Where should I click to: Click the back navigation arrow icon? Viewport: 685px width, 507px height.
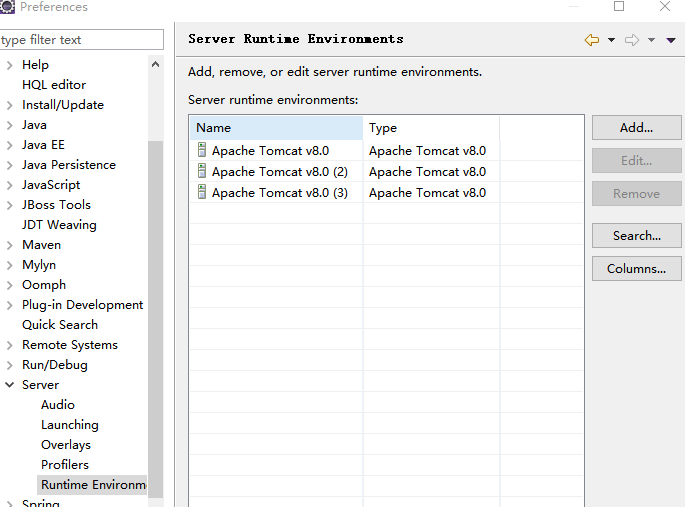coord(592,40)
